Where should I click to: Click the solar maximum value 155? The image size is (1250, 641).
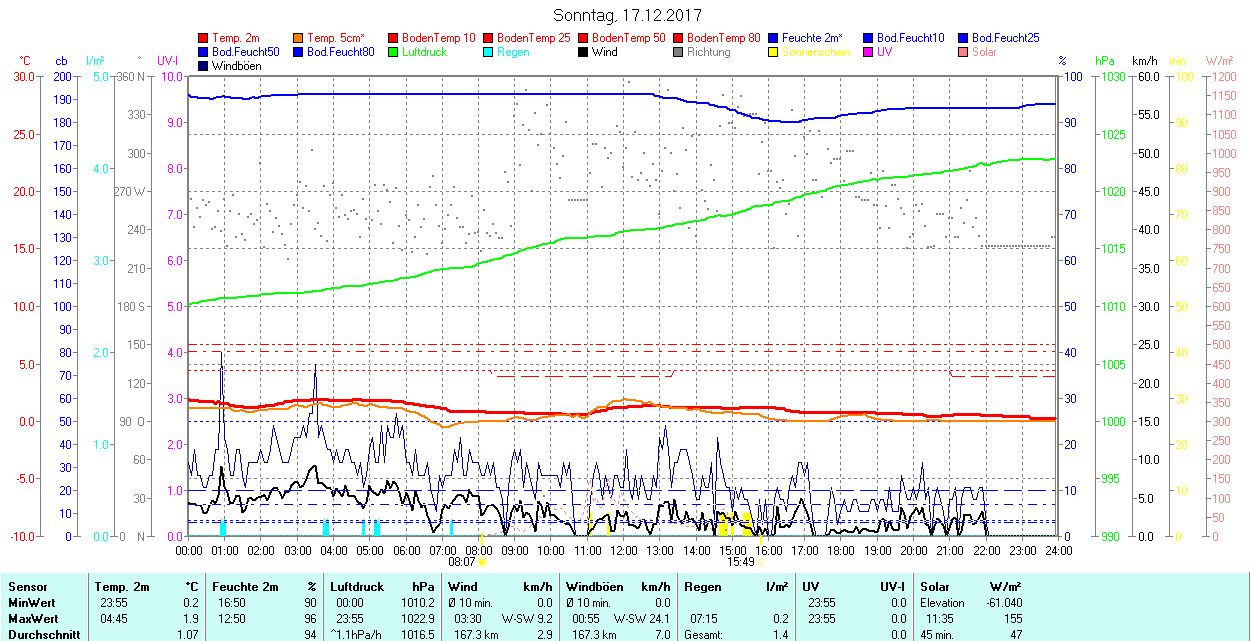[1014, 619]
